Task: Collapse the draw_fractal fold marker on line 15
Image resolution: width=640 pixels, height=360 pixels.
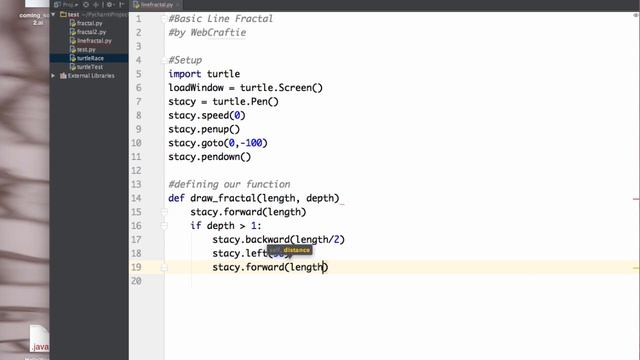Action: coord(164,212)
